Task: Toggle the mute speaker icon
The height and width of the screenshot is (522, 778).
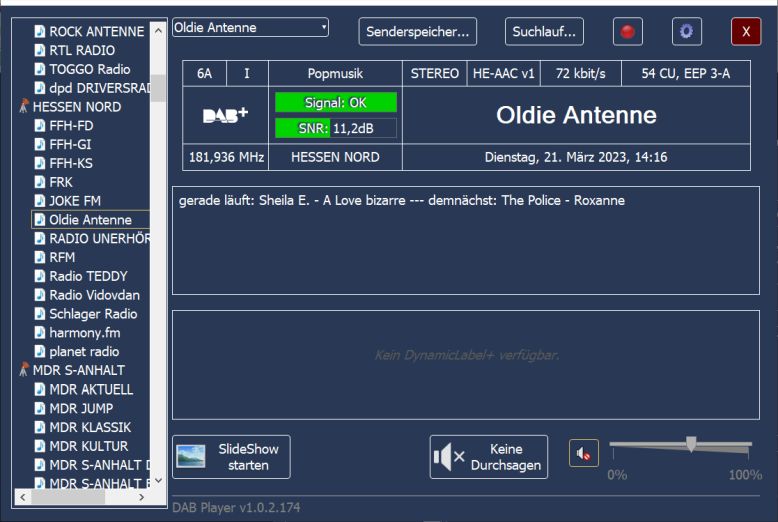Action: point(584,455)
